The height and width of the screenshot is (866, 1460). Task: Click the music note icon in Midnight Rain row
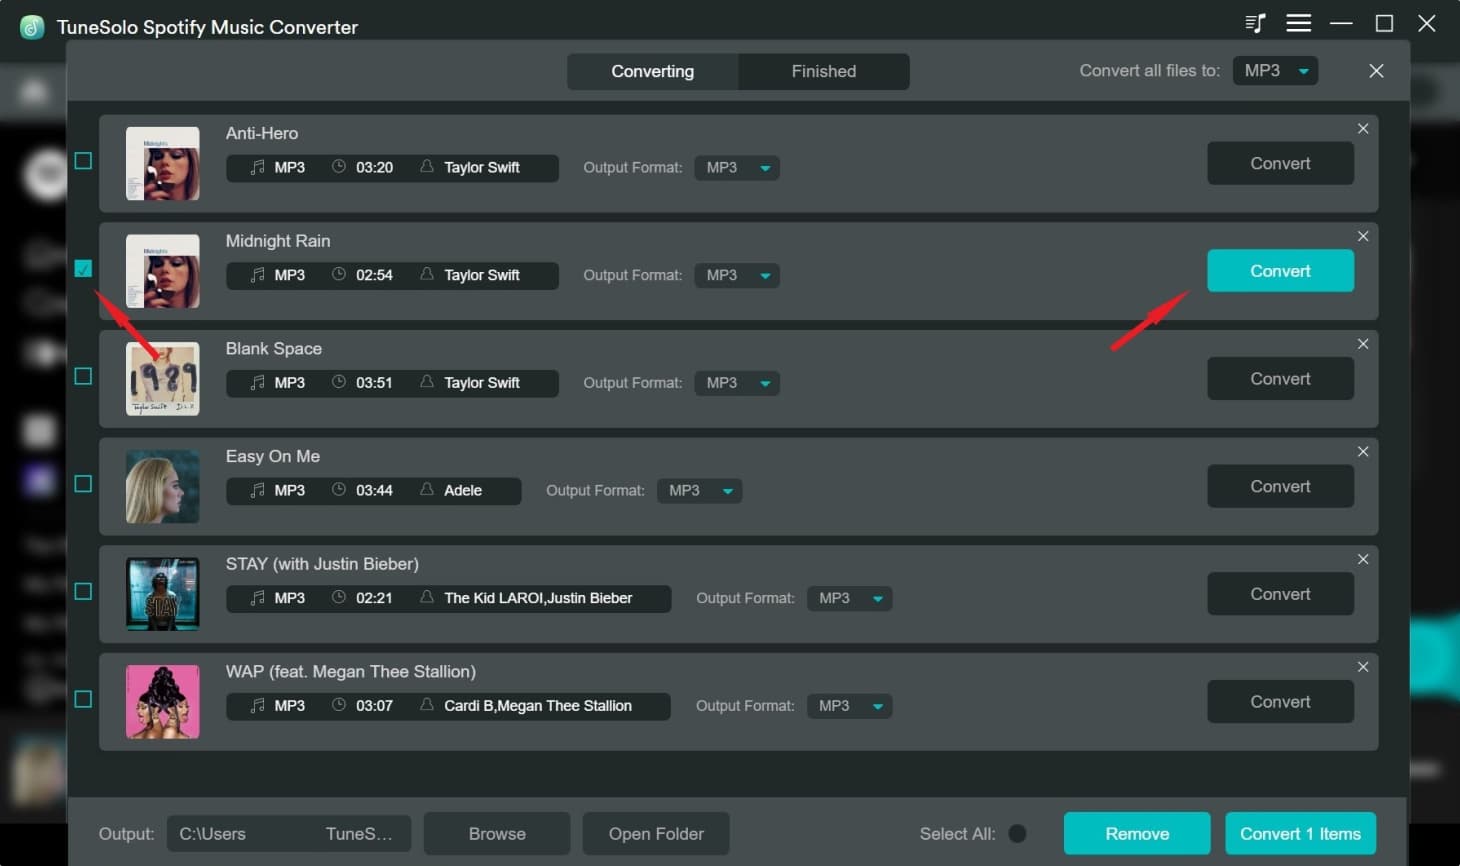[x=257, y=275]
